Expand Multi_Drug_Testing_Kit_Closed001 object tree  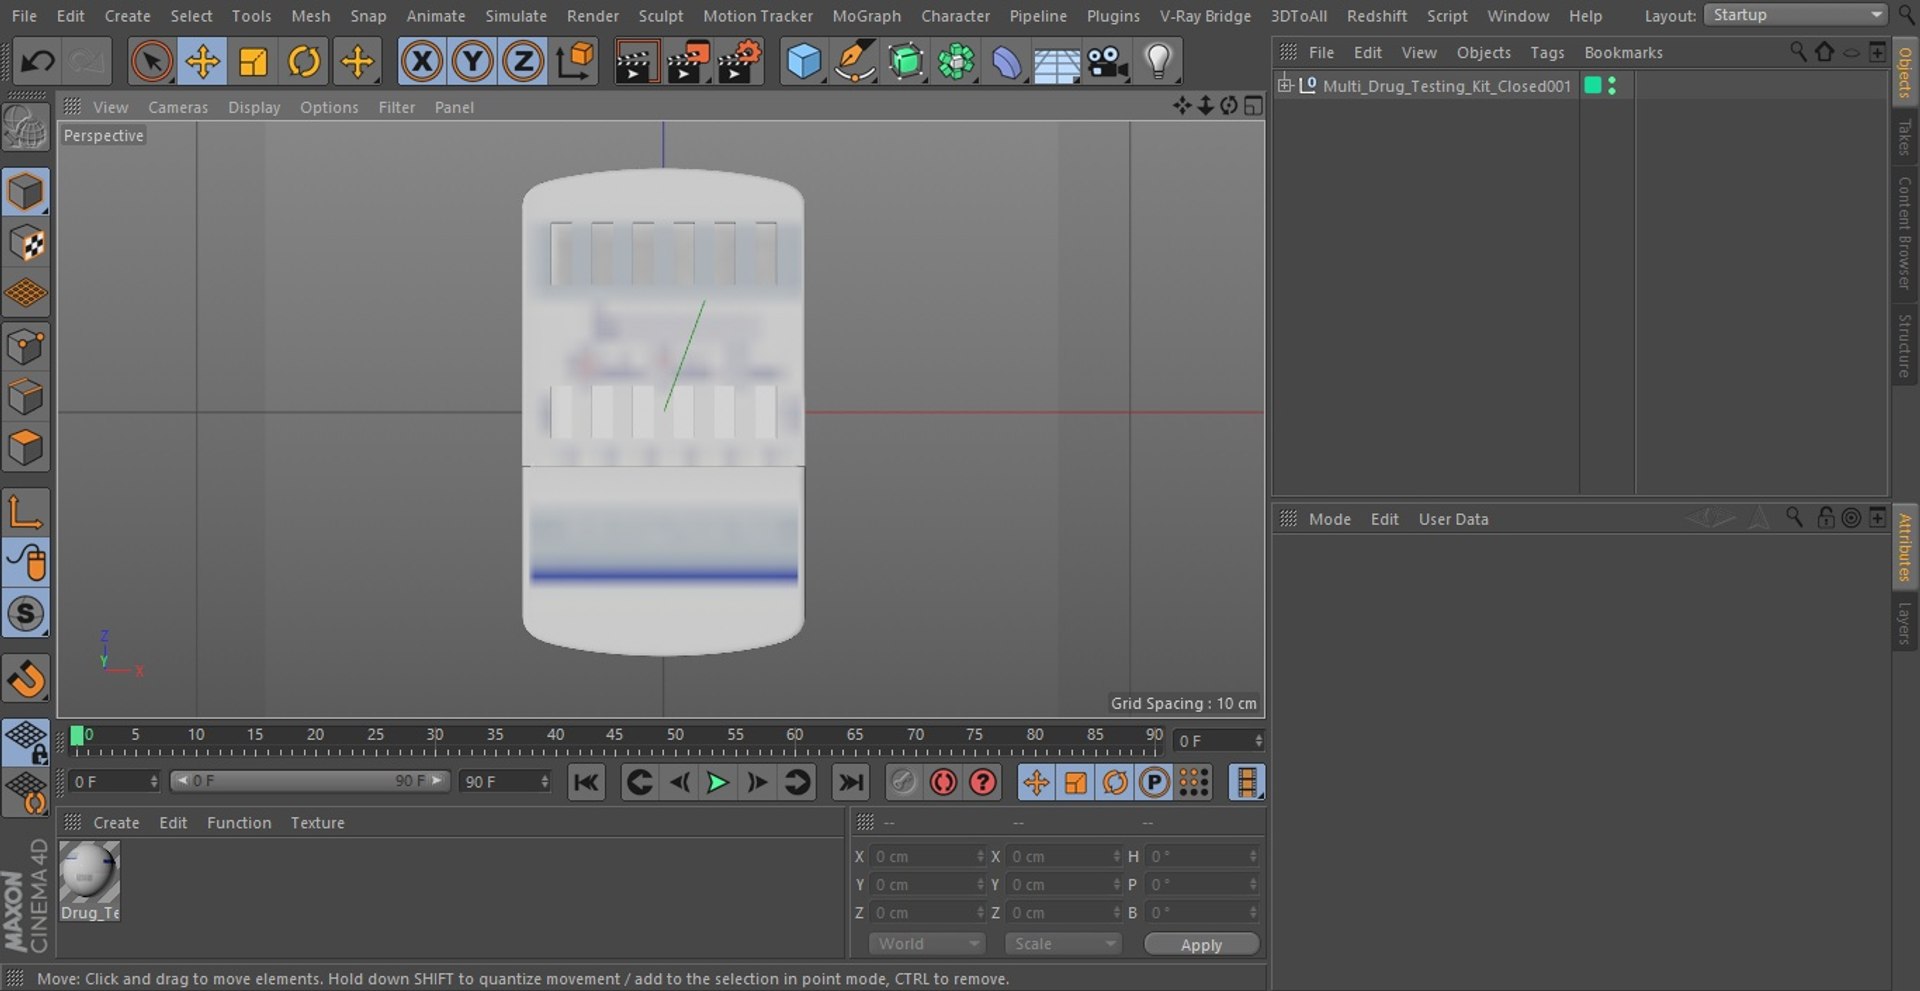pyautogui.click(x=1285, y=85)
